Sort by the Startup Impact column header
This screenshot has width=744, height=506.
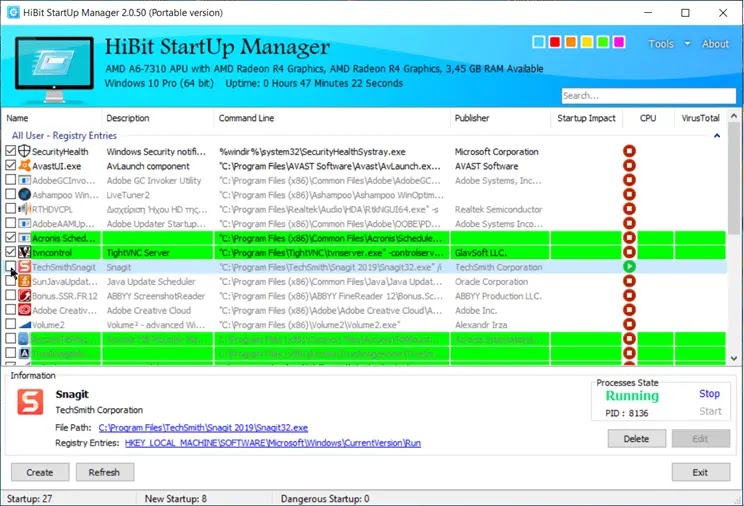pyautogui.click(x=586, y=118)
